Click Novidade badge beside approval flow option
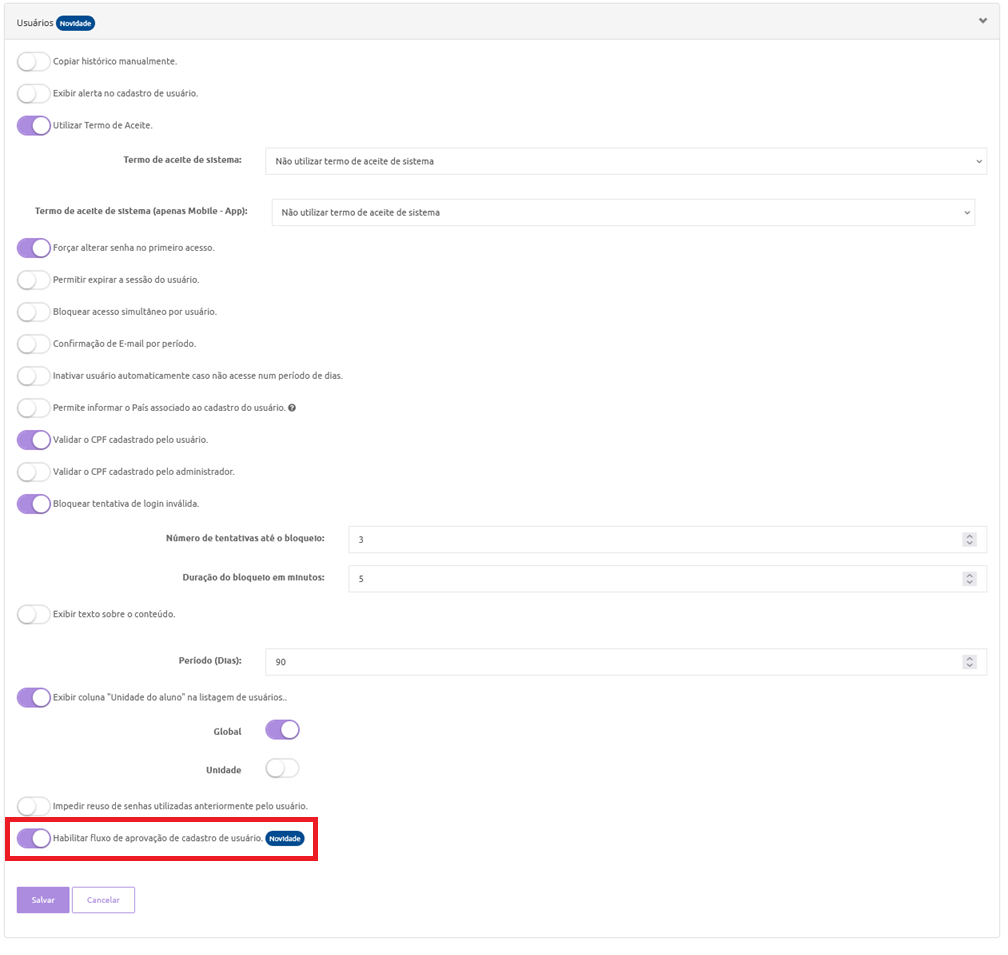The height and width of the screenshot is (955, 1008). click(284, 838)
